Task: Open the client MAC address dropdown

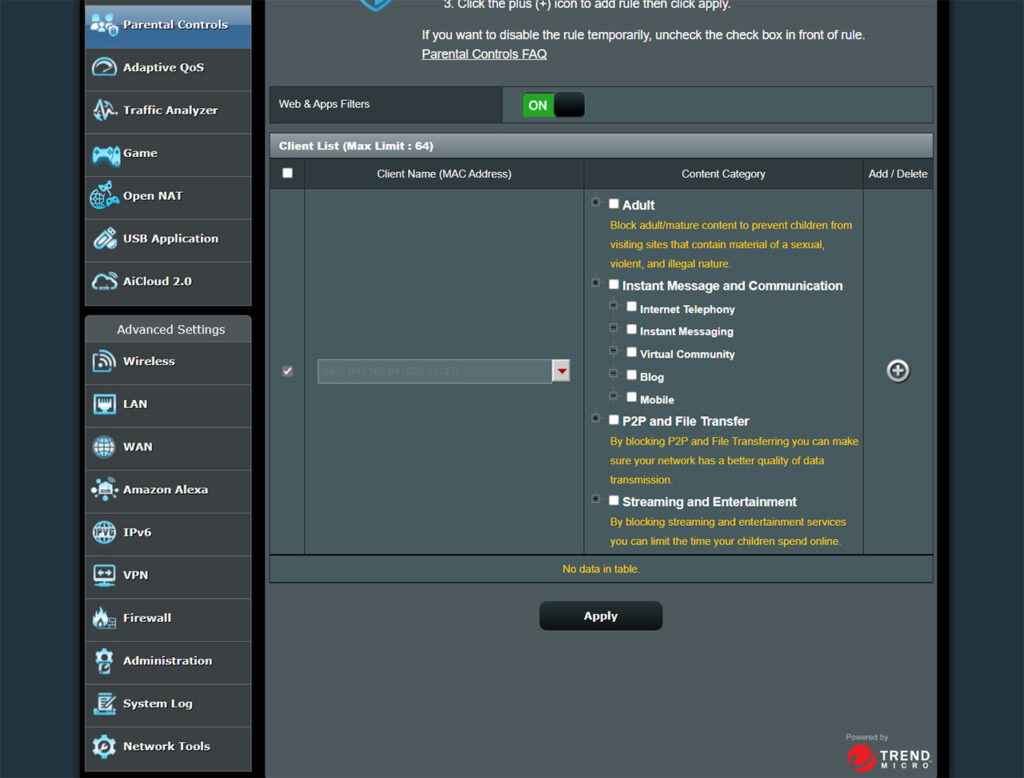Action: [x=561, y=370]
